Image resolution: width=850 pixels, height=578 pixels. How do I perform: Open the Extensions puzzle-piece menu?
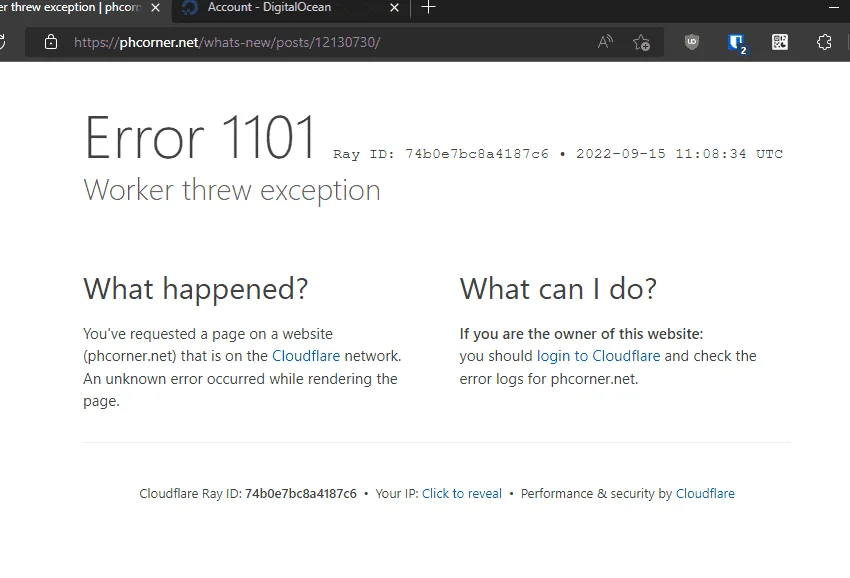(824, 42)
